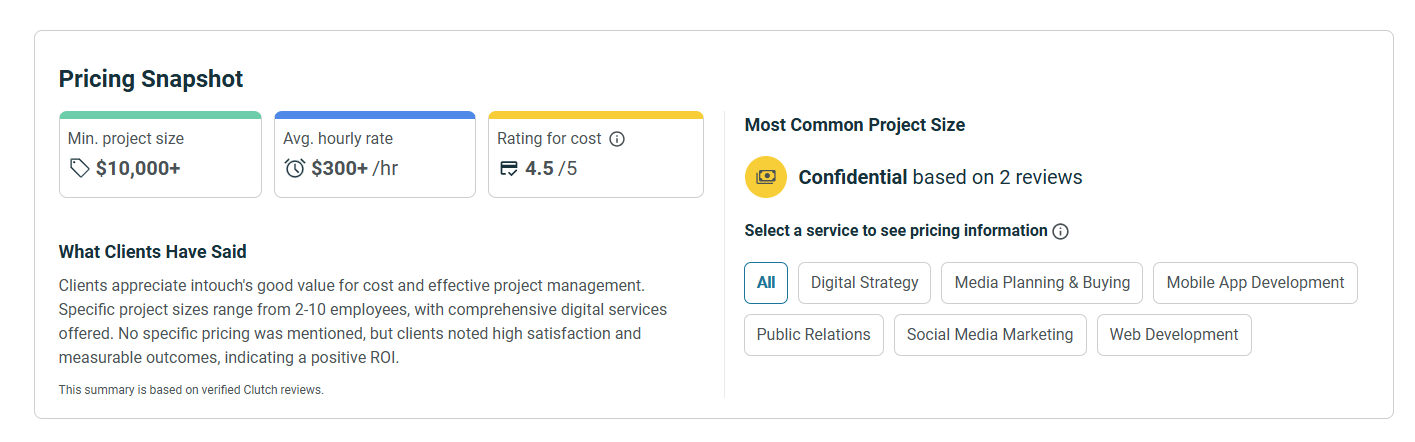Click the What Clients Have Said heading
The height and width of the screenshot is (442, 1415).
pos(153,251)
